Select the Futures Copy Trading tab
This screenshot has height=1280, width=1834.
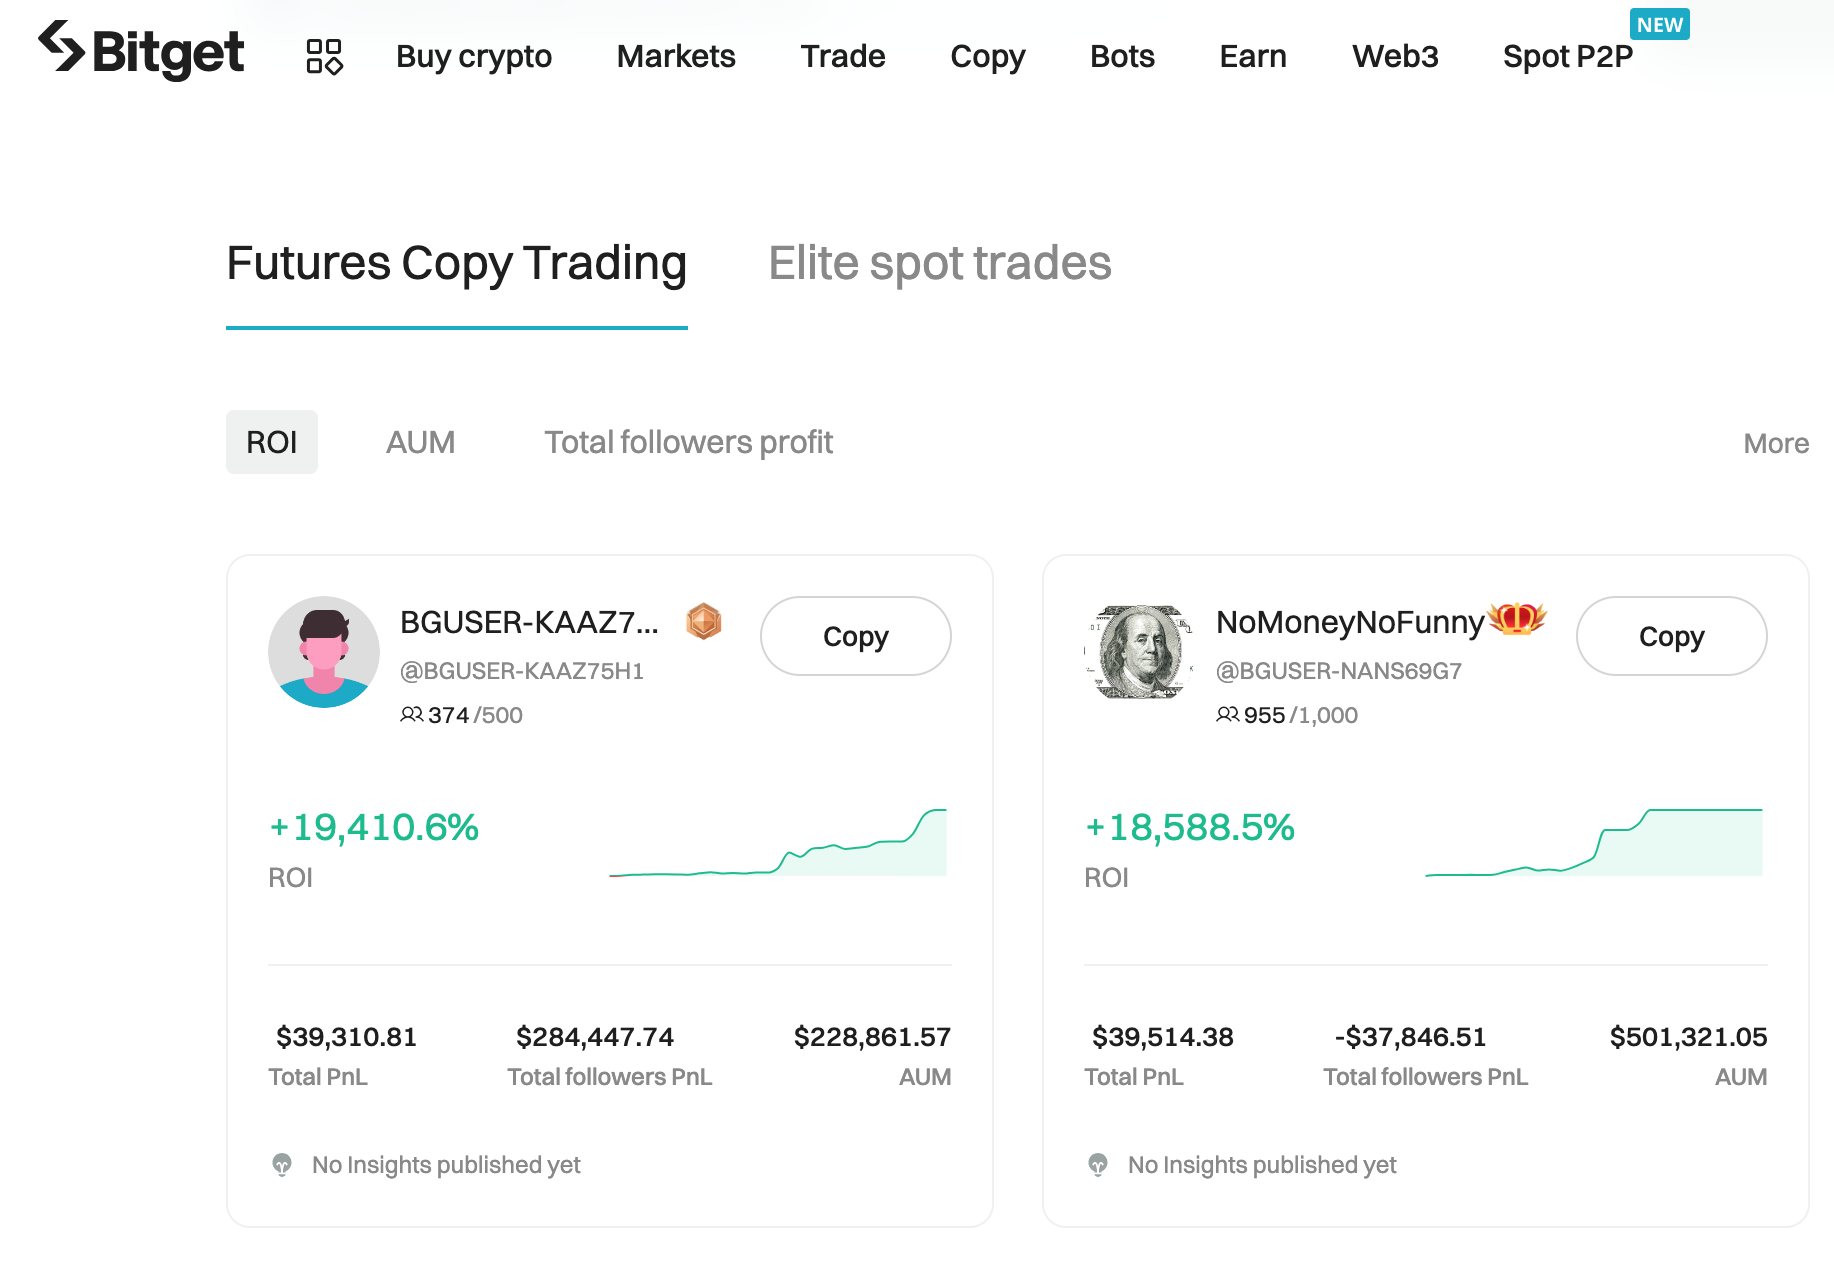(x=457, y=264)
